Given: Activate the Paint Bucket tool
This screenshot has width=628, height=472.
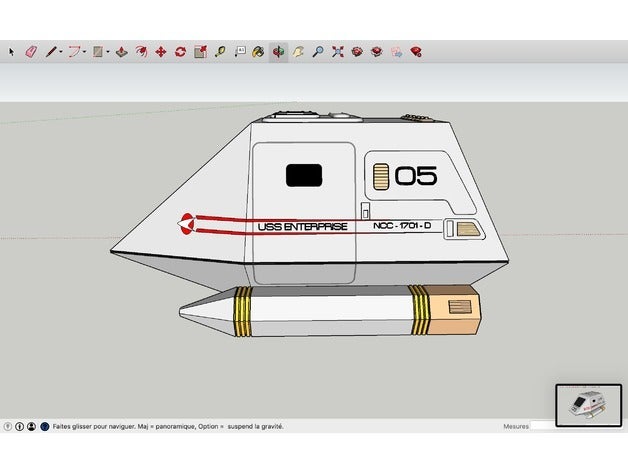Looking at the screenshot, I should click(259, 52).
